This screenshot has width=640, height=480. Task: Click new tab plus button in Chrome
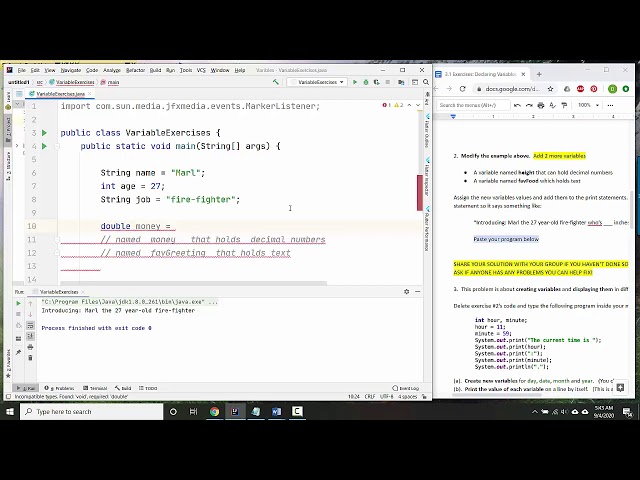(x=539, y=74)
